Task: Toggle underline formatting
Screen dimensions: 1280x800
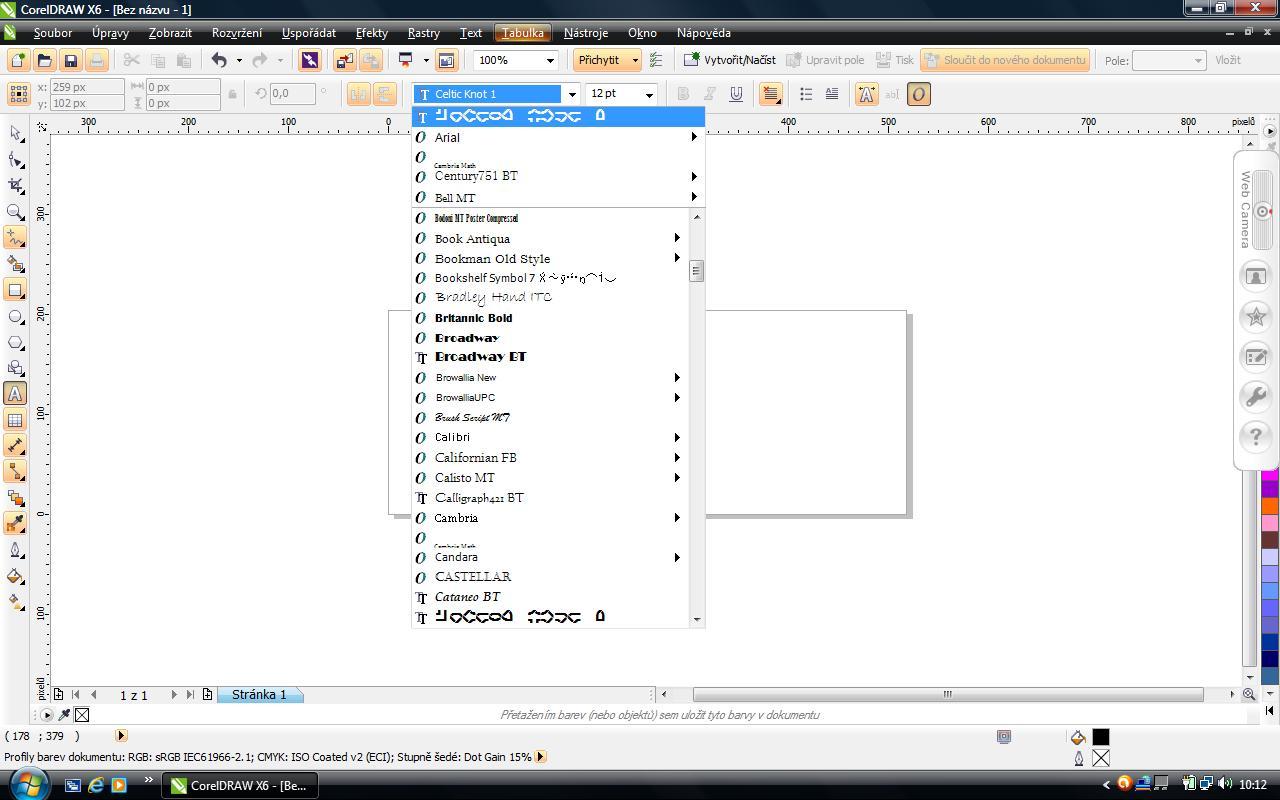Action: point(736,94)
